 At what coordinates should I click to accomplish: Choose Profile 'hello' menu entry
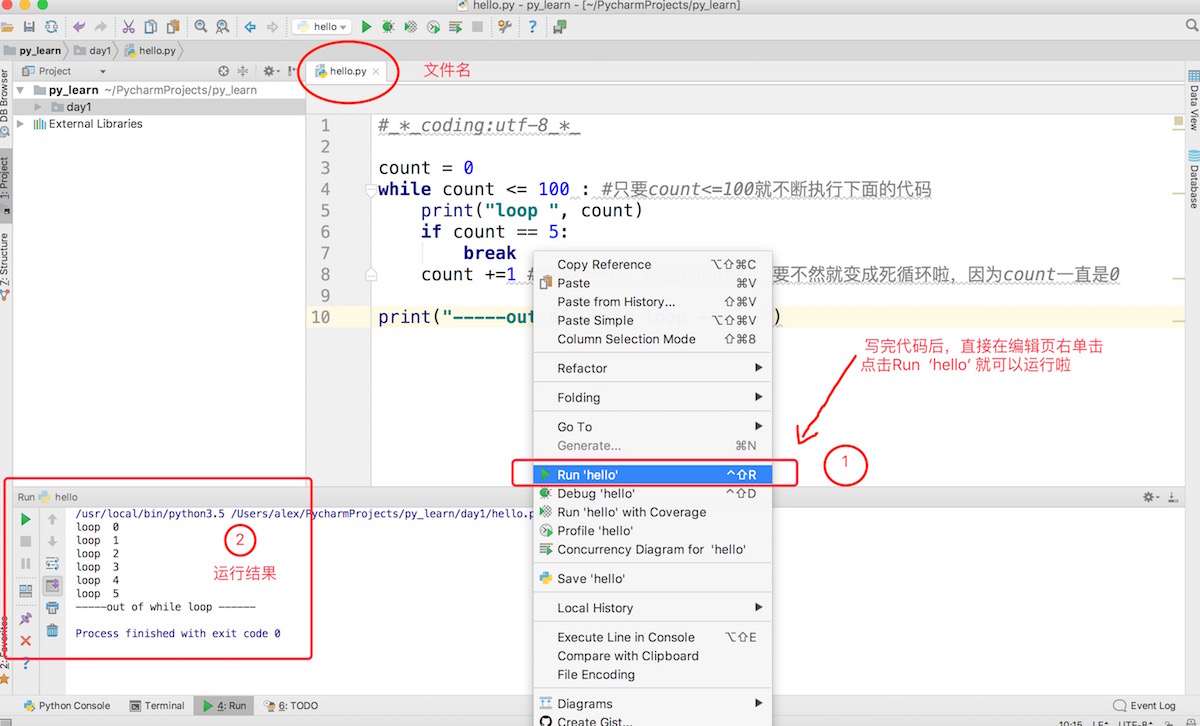coord(653,531)
